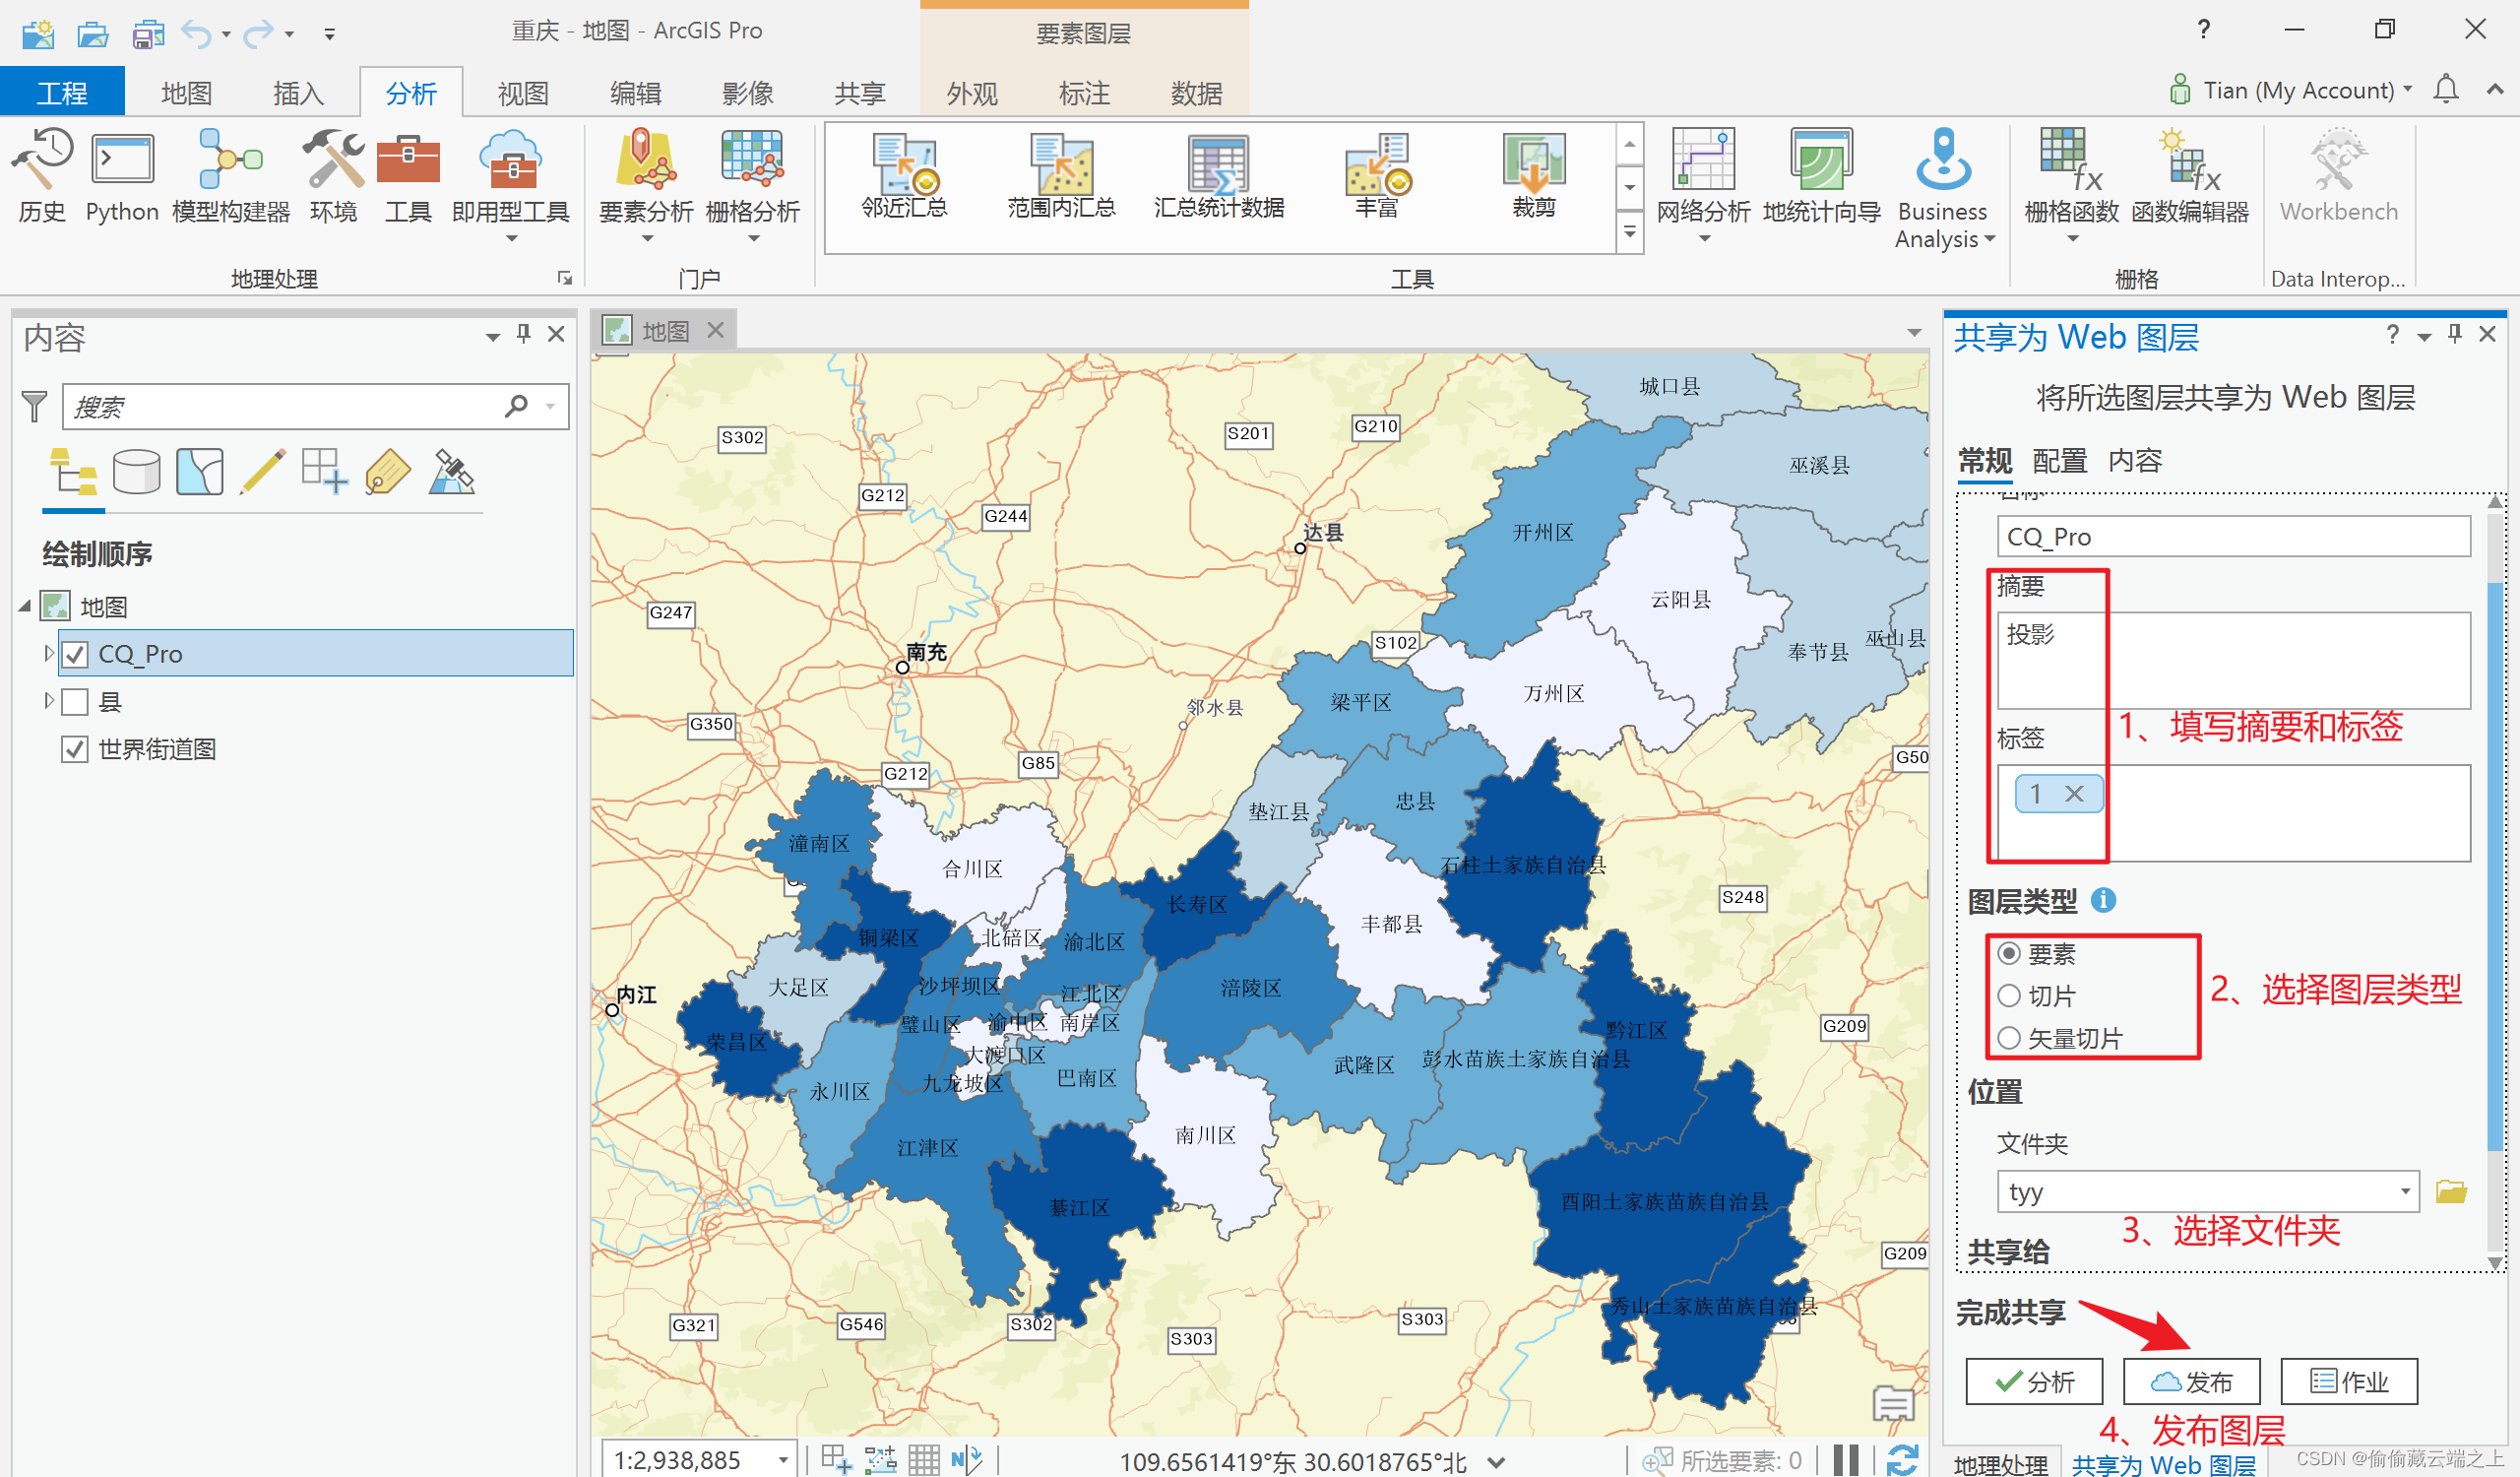The image size is (2520, 1477).
Task: Click the layer type info icon
Action: click(2103, 900)
